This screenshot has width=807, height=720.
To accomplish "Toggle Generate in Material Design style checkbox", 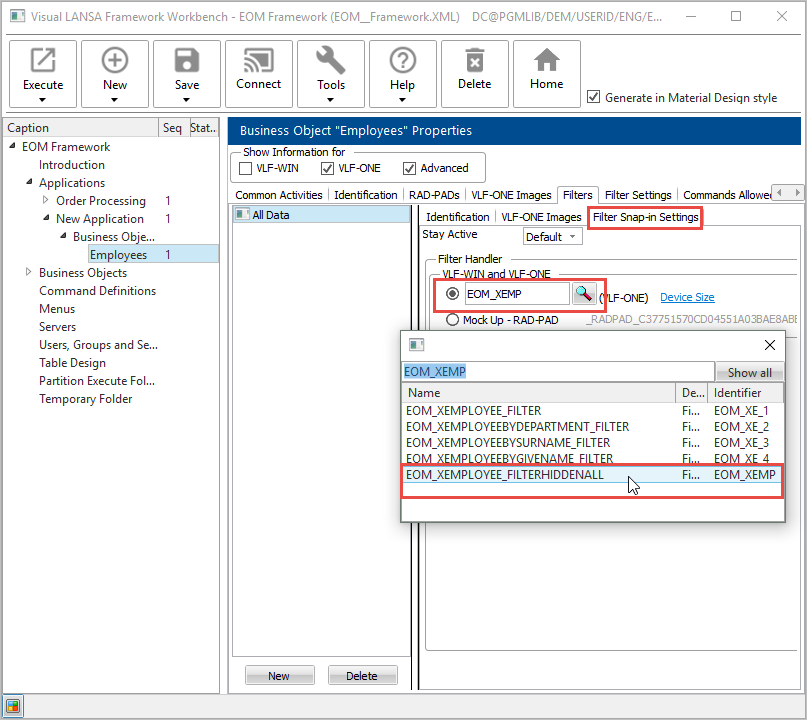I will point(593,97).
